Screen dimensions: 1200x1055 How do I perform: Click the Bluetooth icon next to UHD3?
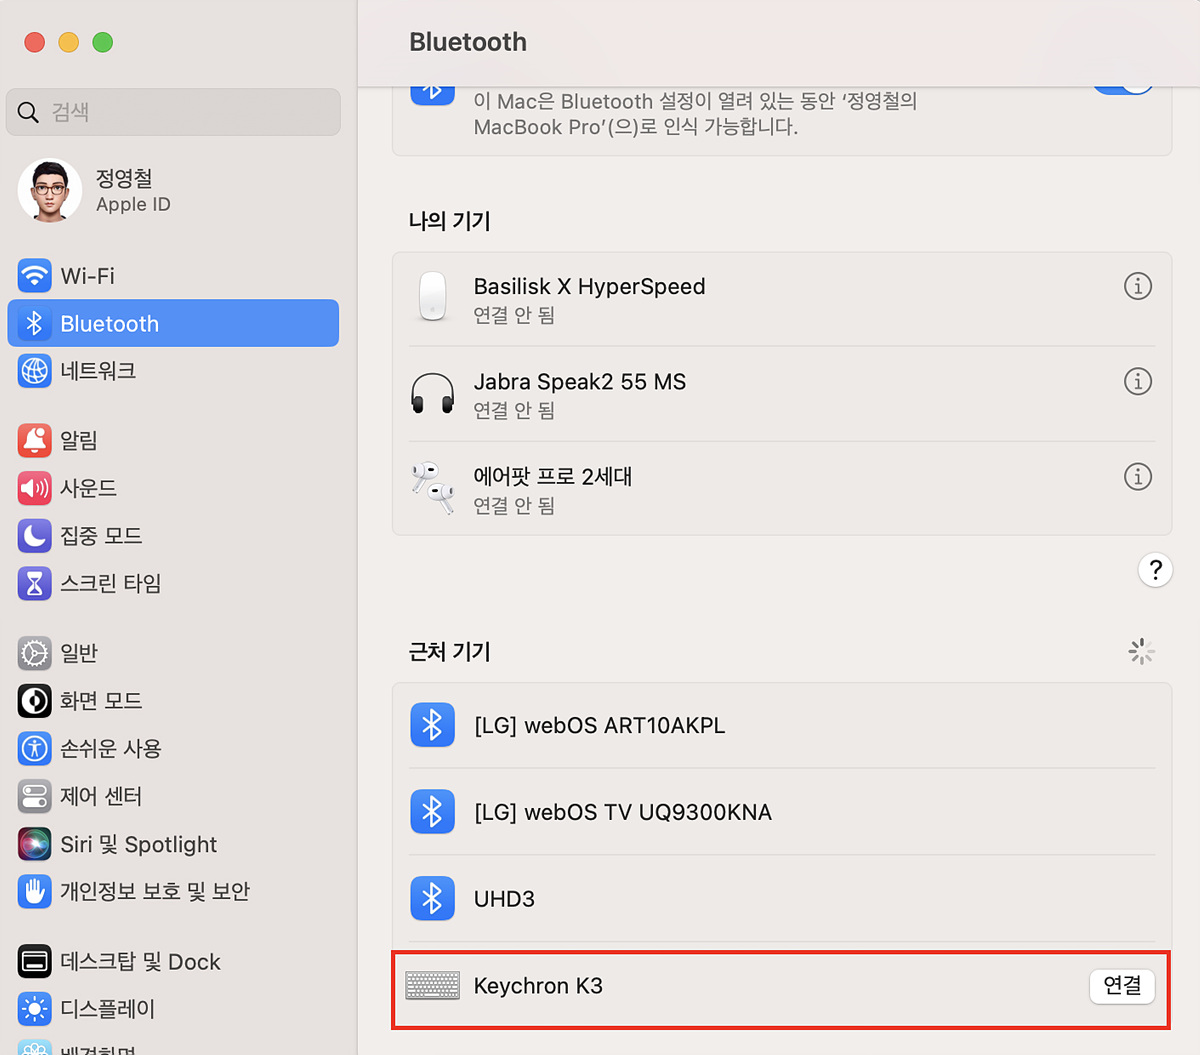coord(432,898)
